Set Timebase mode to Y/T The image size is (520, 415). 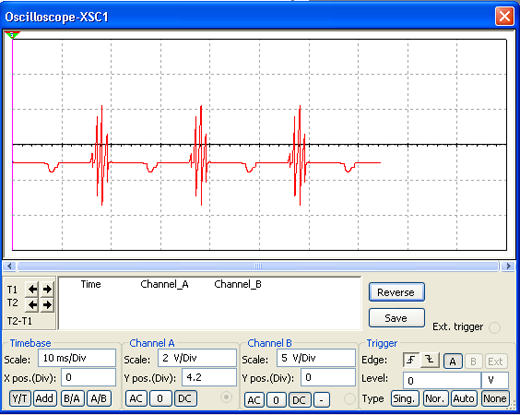(x=20, y=398)
